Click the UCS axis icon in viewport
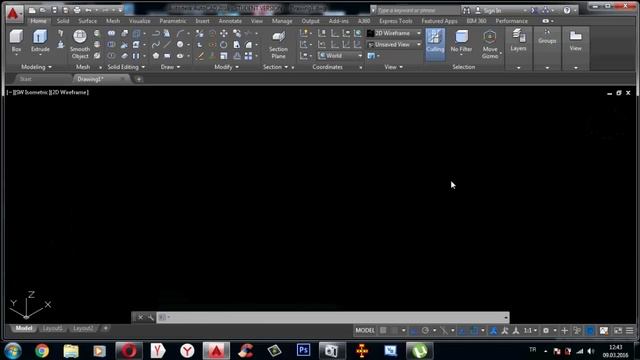Image resolution: width=640 pixels, height=360 pixels. (29, 305)
